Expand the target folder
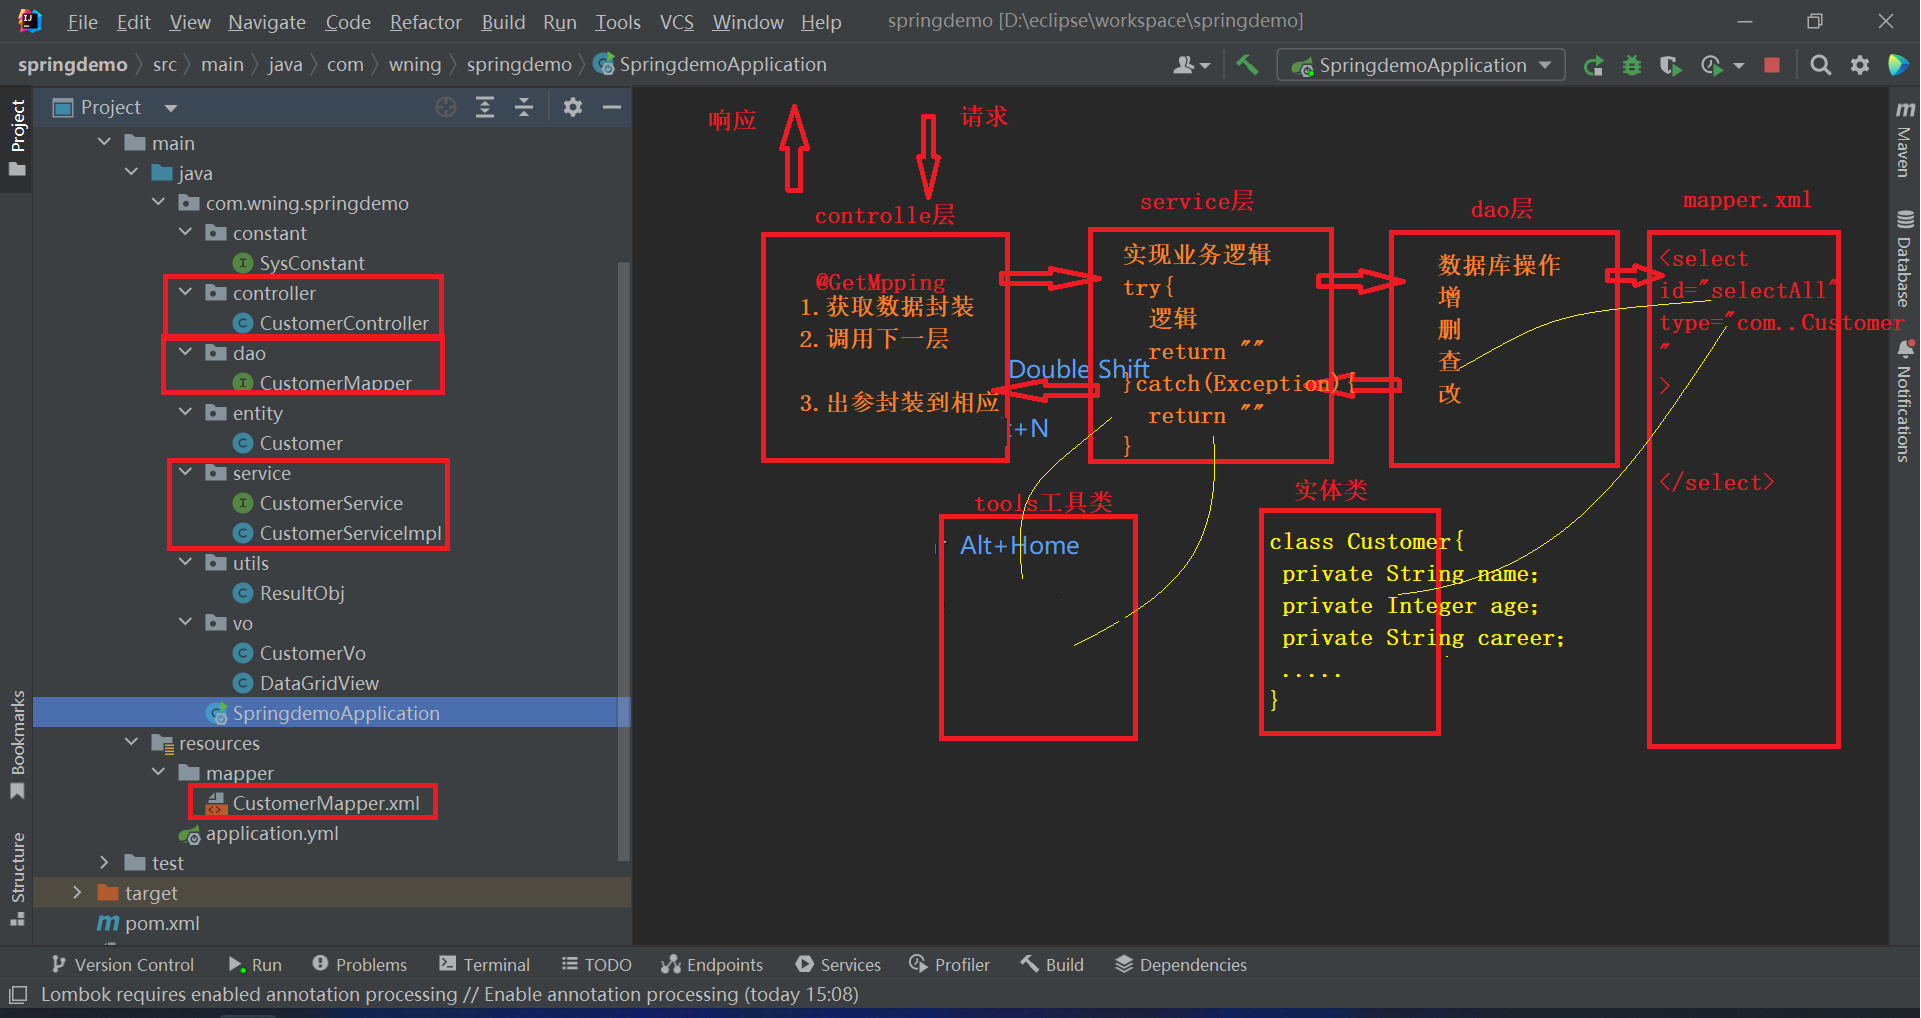The width and height of the screenshot is (1921, 1018). click(78, 893)
